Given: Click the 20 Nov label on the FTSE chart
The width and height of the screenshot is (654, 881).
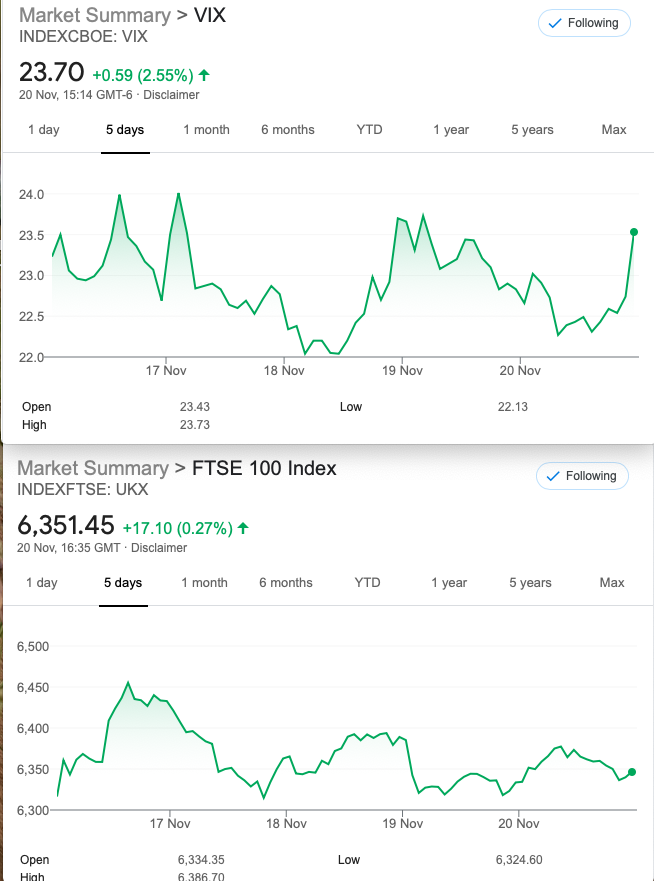Looking at the screenshot, I should pos(519,824).
